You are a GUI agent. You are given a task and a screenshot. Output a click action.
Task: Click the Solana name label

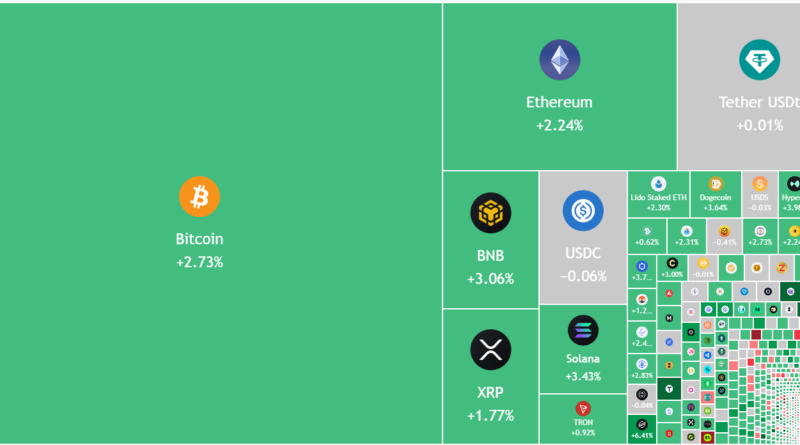pyautogui.click(x=582, y=358)
